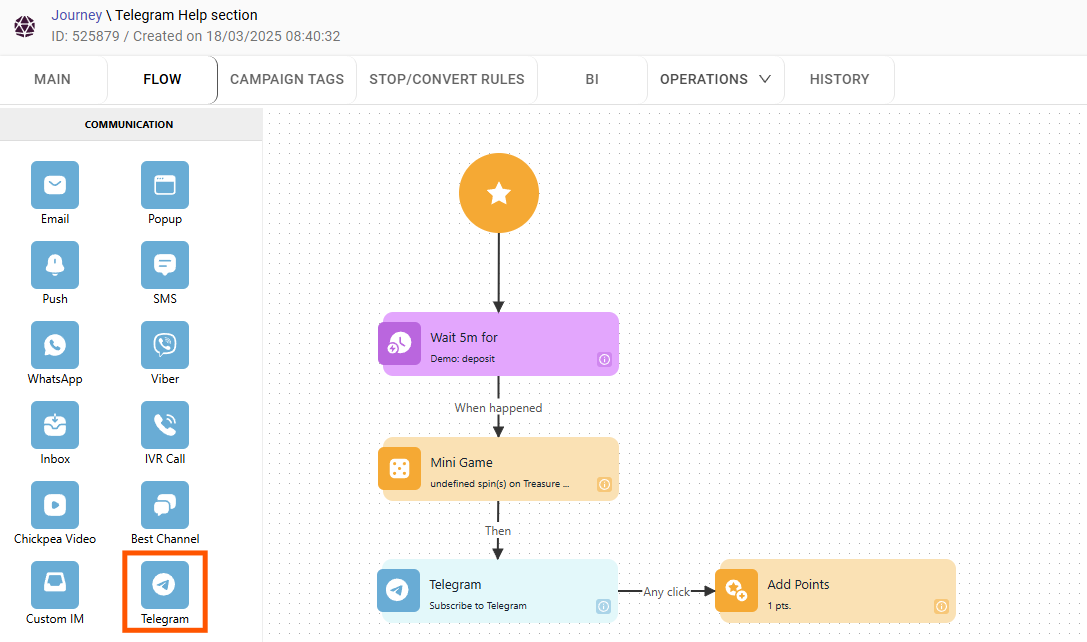Pick the SMS channel icon
Viewport: 1087px width, 642px height.
165,265
